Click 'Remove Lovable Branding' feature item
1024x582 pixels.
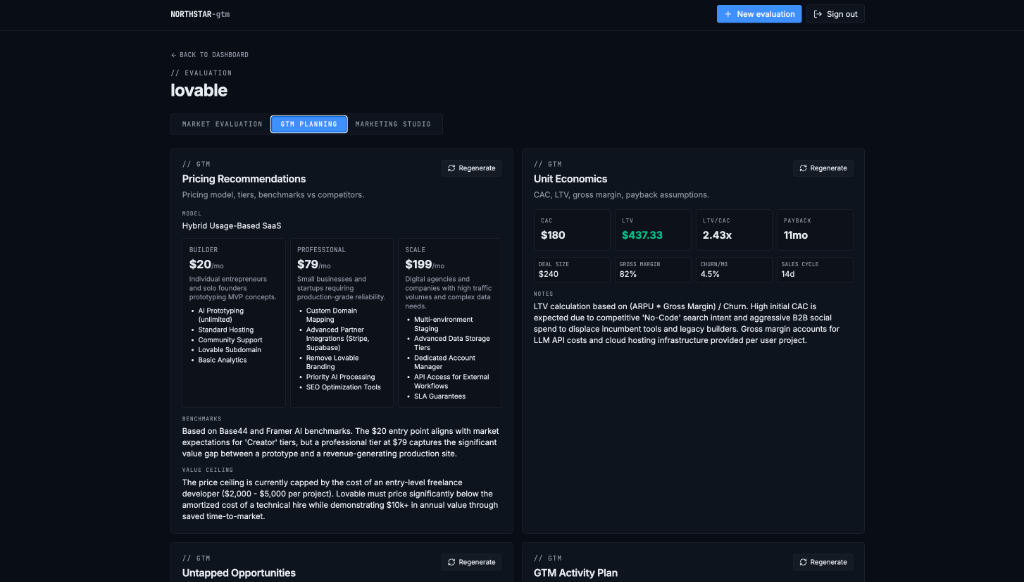[x=332, y=363]
